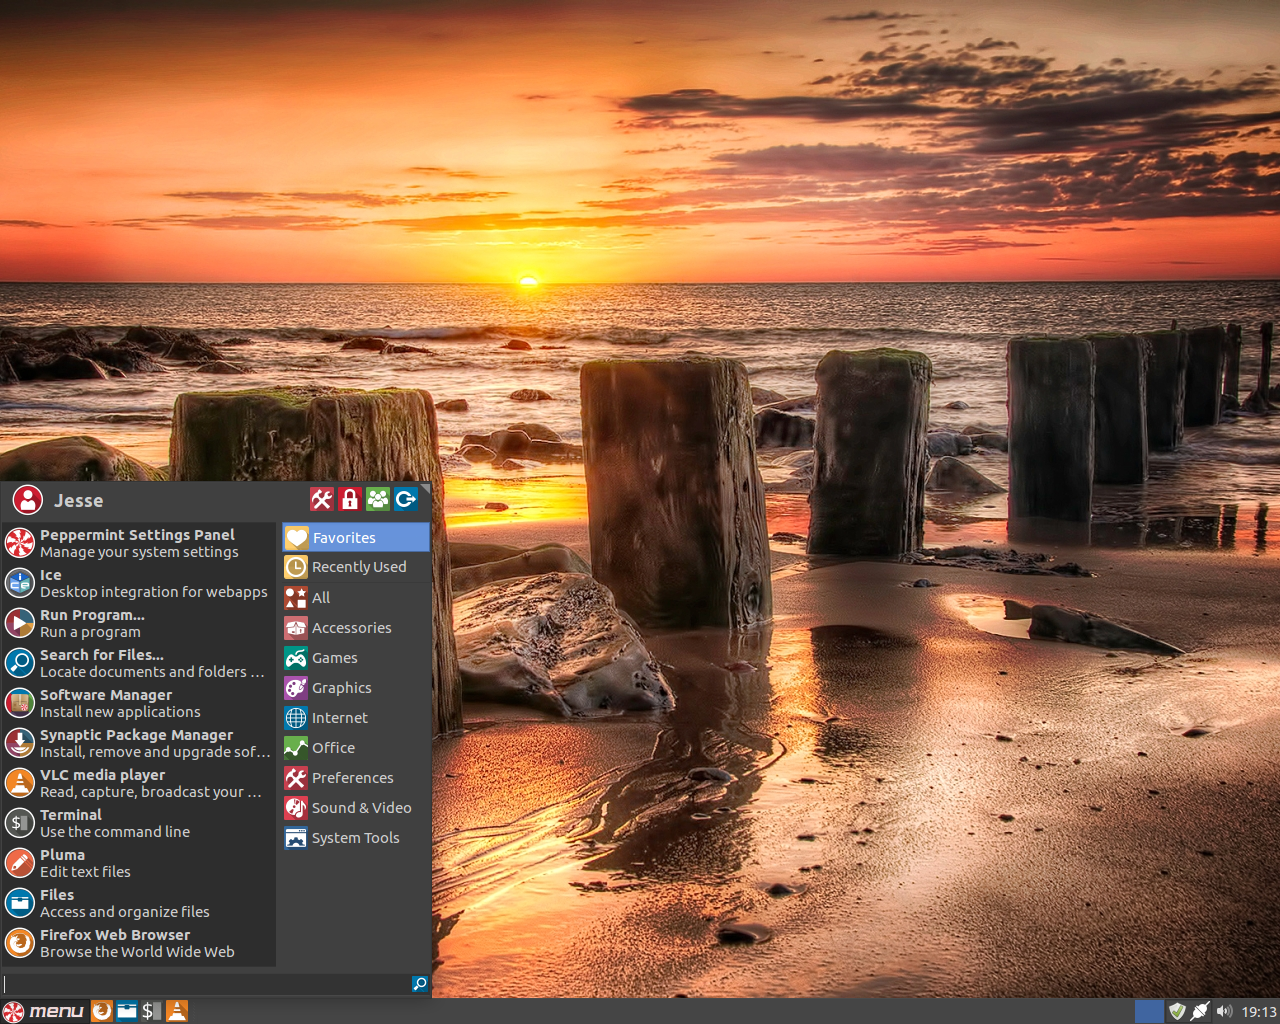This screenshot has height=1024, width=1280.
Task: Open Search for Files
Action: point(139,663)
